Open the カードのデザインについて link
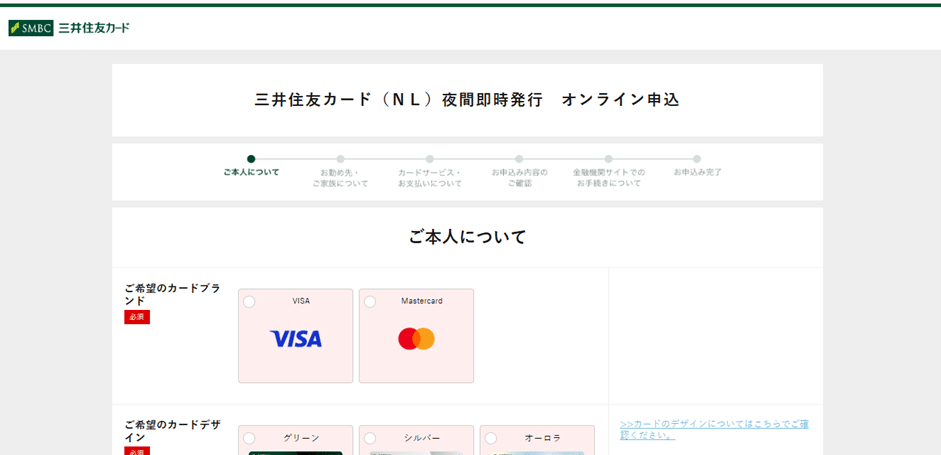This screenshot has width=941, height=455. pyautogui.click(x=713, y=429)
